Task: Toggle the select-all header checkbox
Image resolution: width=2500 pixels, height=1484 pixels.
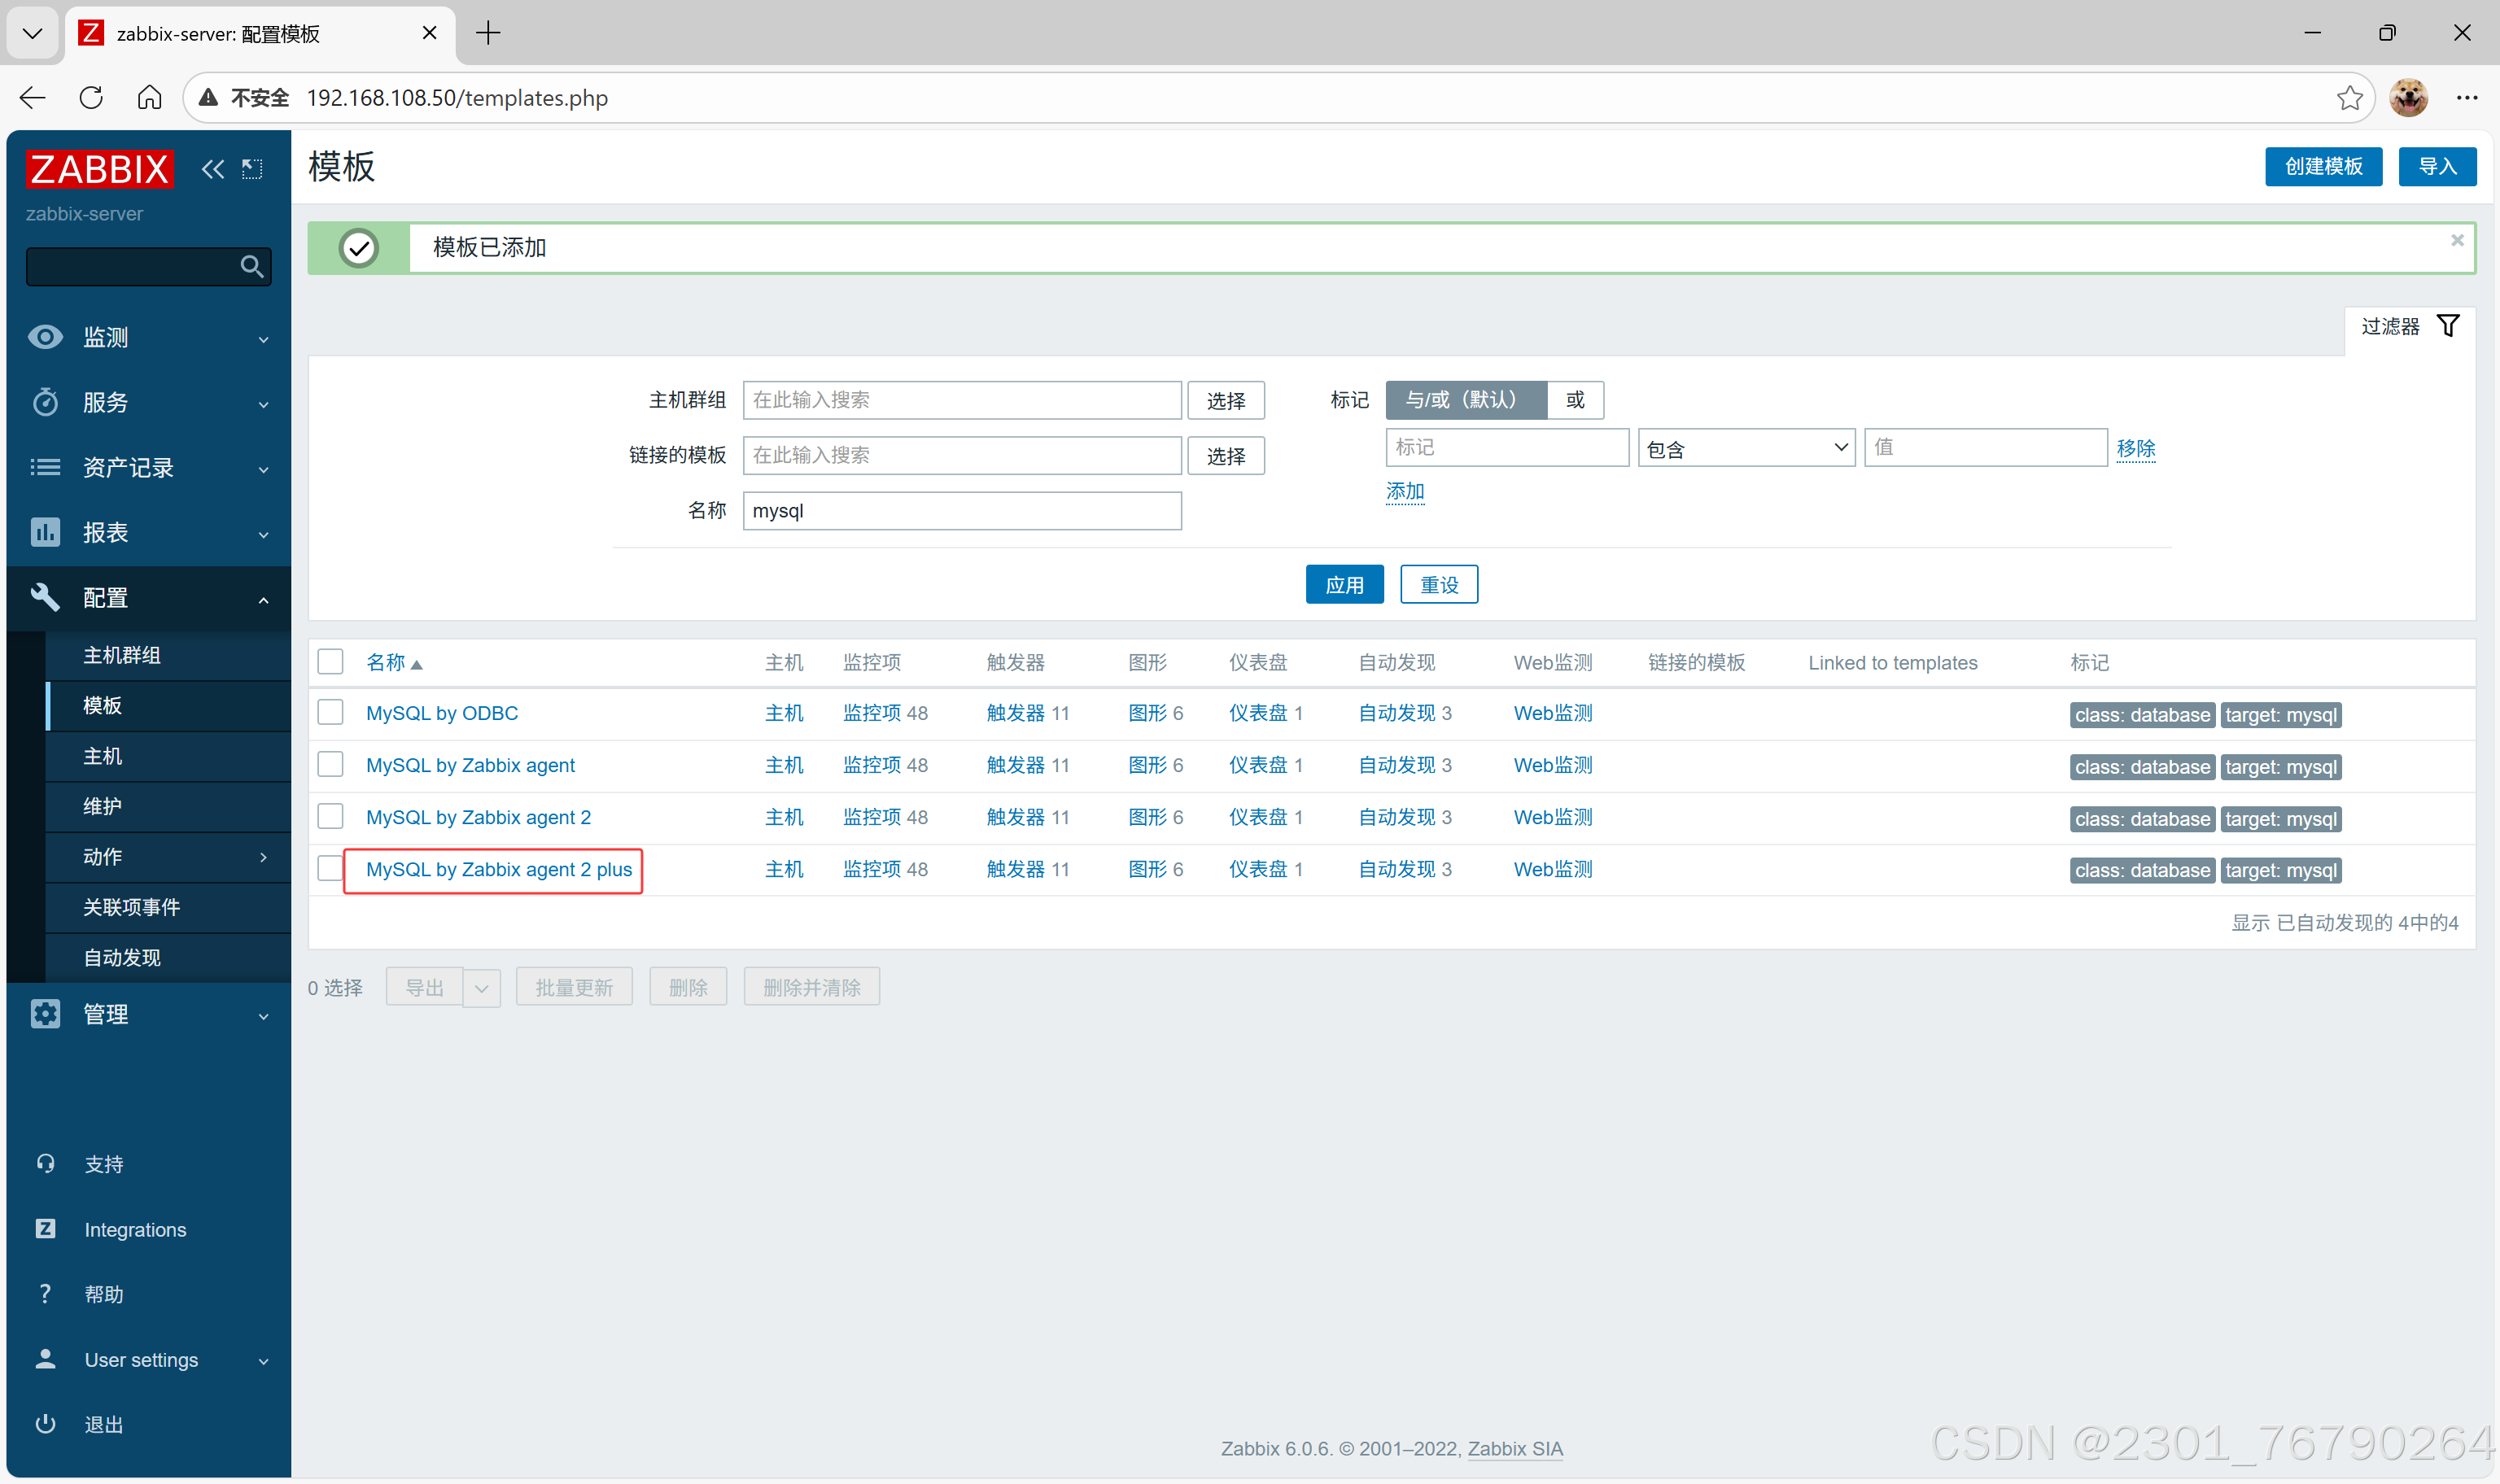Action: tap(330, 662)
